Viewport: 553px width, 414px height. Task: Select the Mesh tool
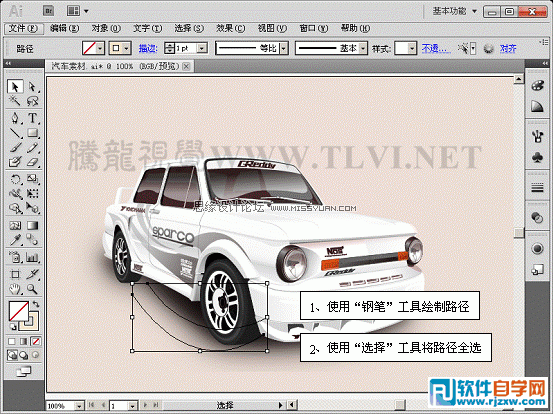pyautogui.click(x=15, y=225)
